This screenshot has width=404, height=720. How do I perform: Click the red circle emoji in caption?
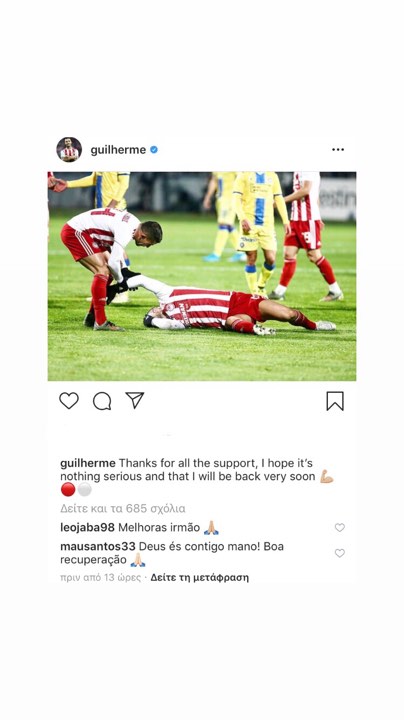click(68, 489)
